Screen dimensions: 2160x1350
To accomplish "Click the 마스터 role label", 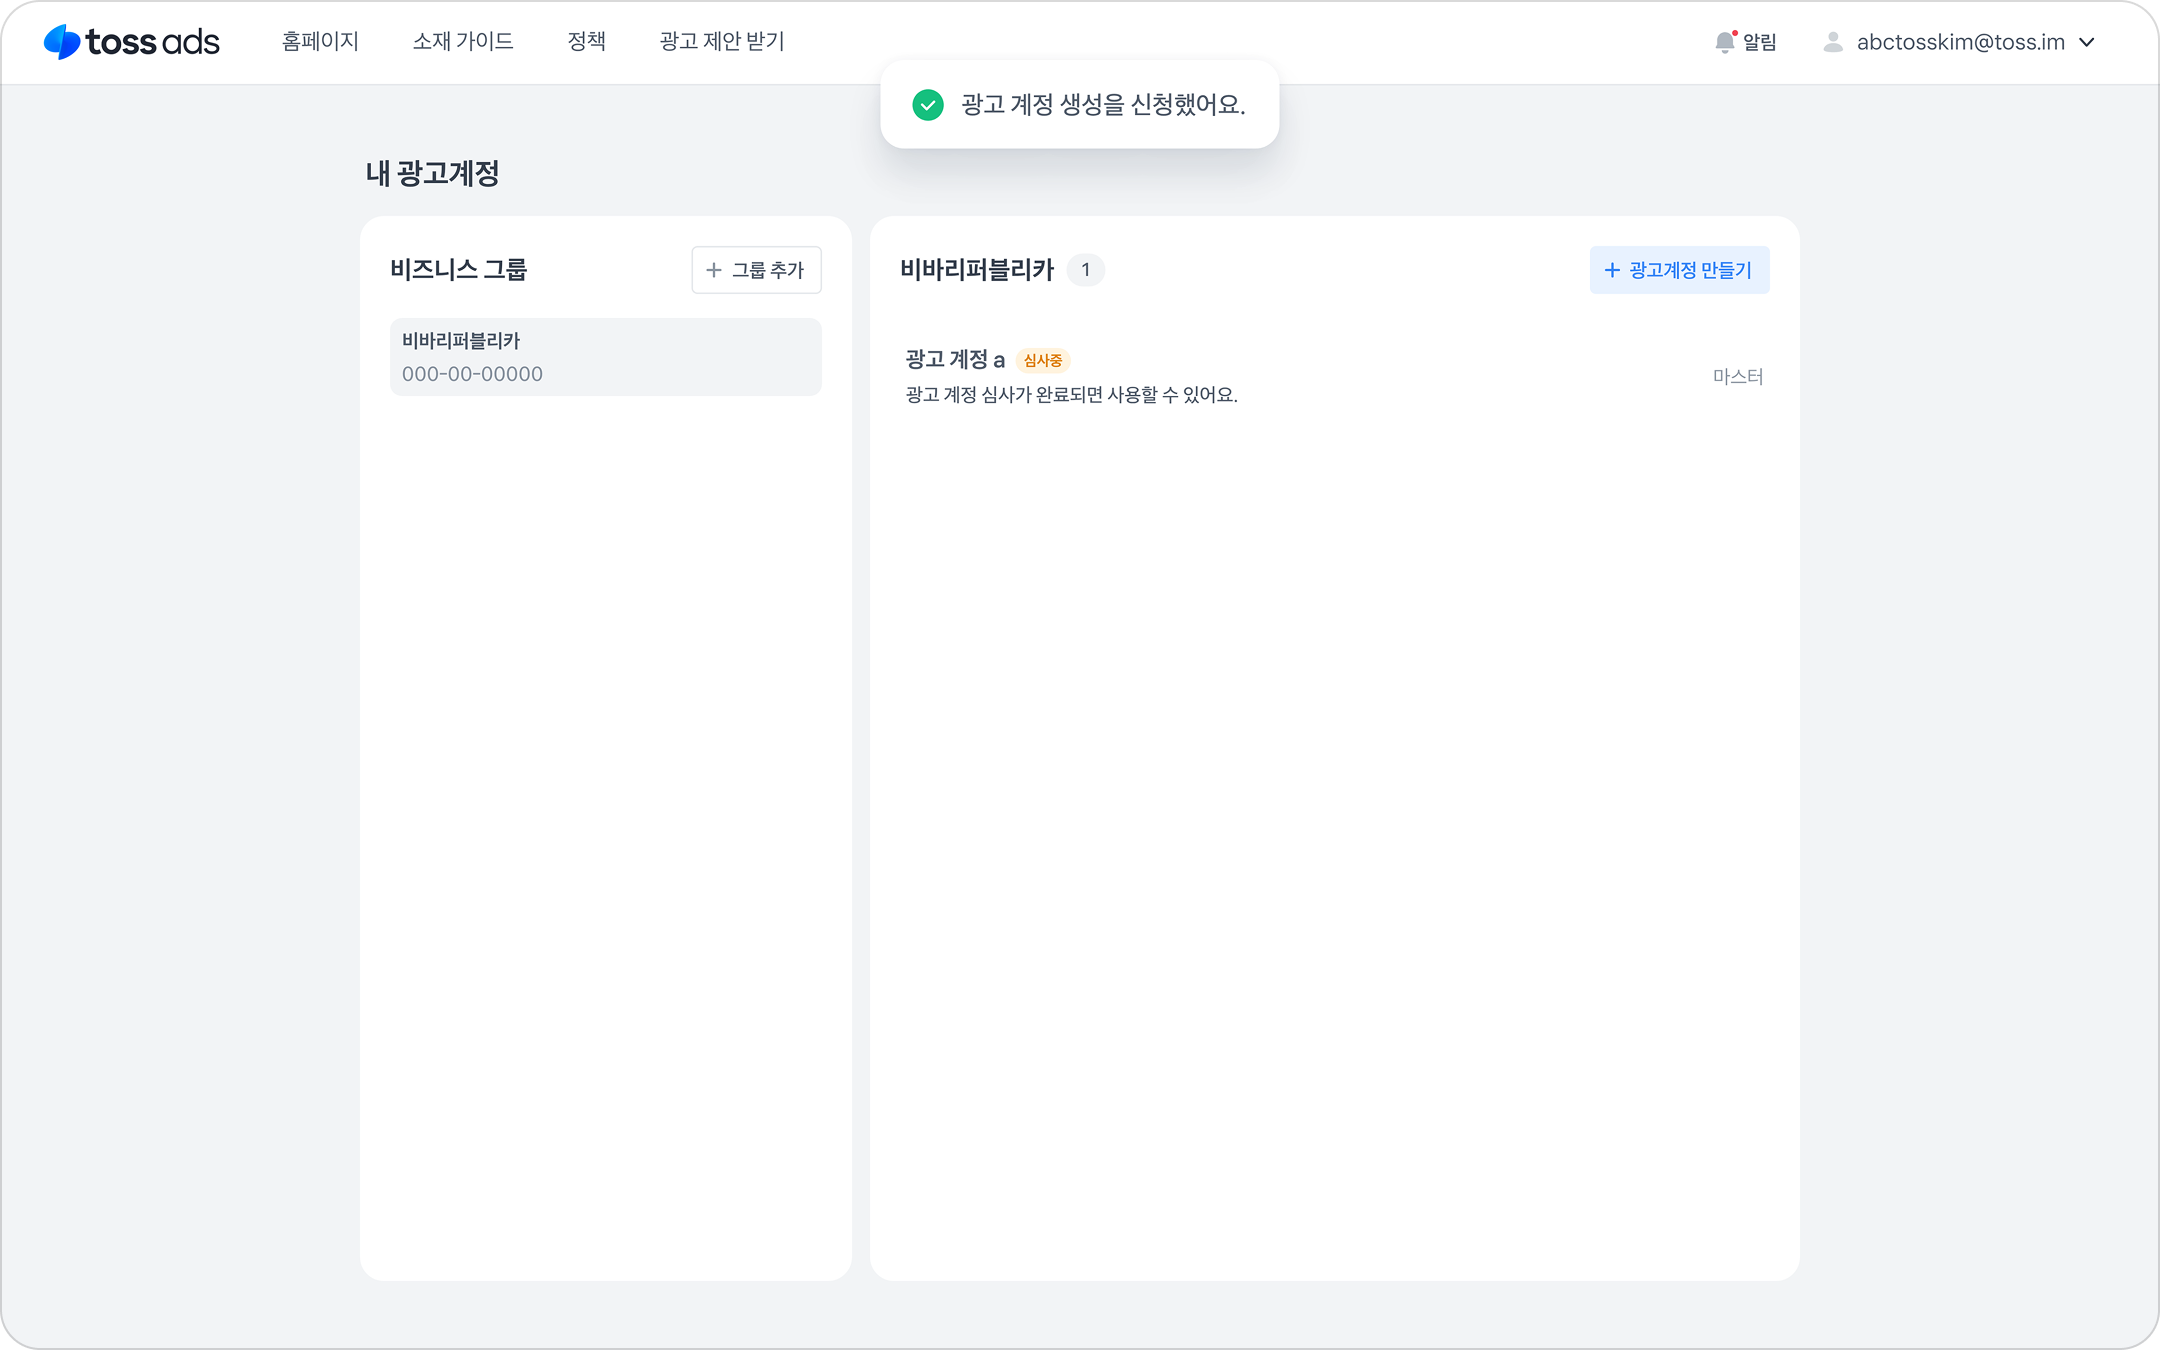I will click(1737, 377).
